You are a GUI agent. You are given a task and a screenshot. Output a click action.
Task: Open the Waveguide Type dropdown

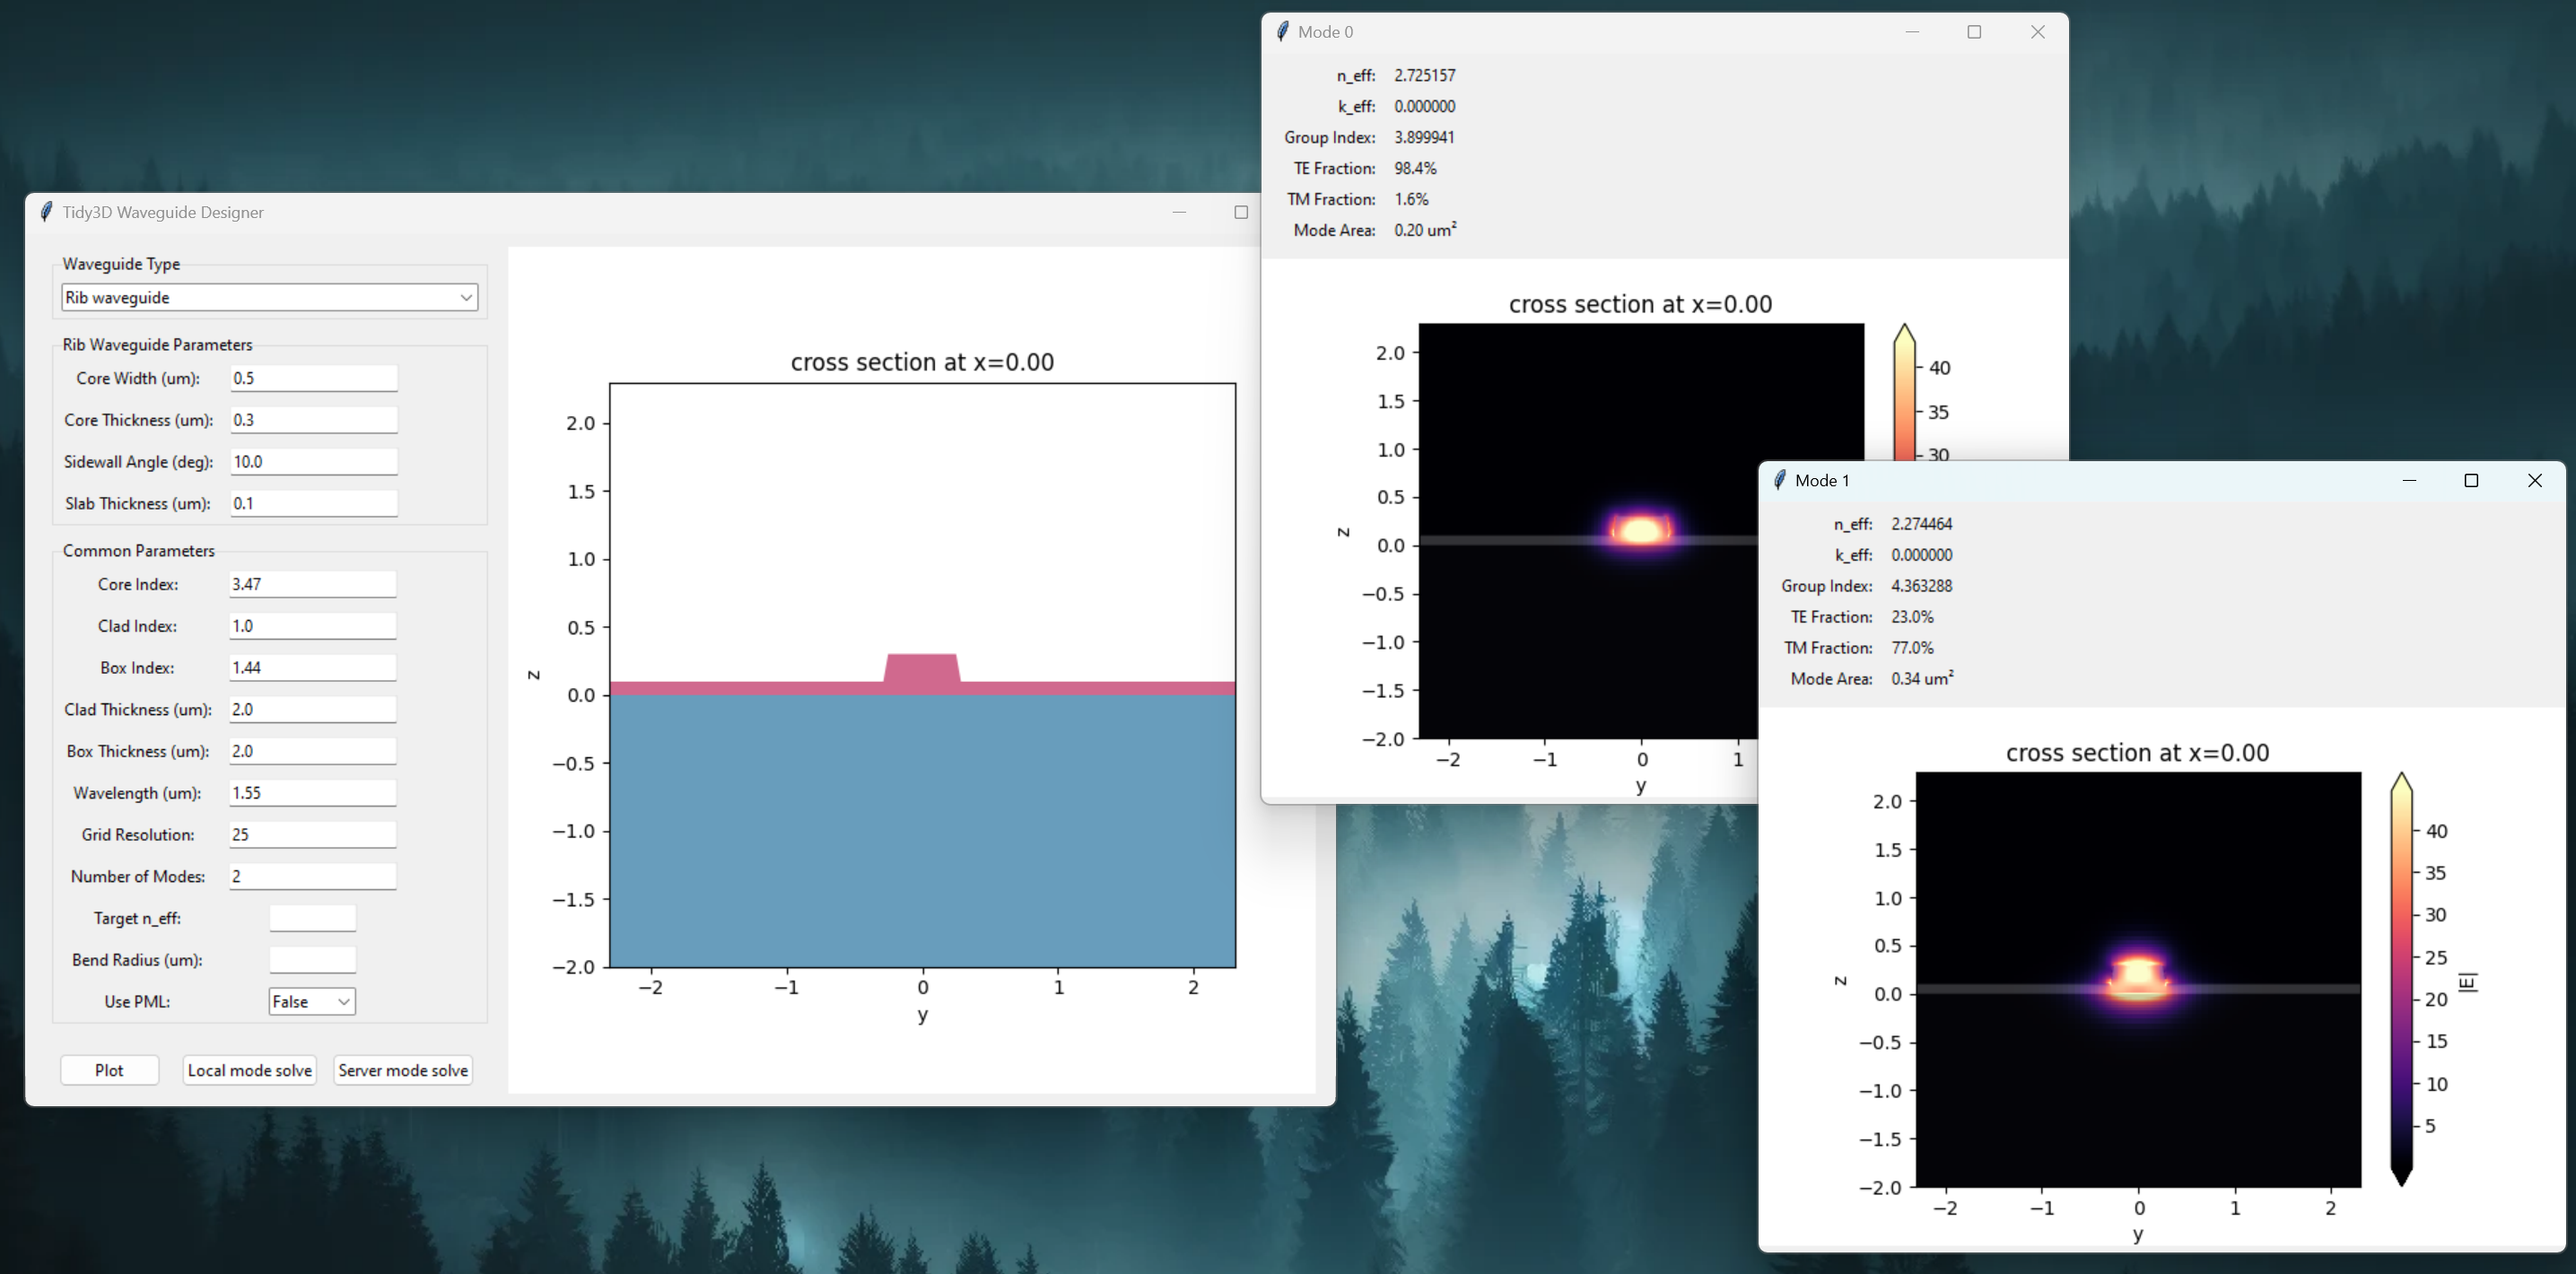(268, 298)
